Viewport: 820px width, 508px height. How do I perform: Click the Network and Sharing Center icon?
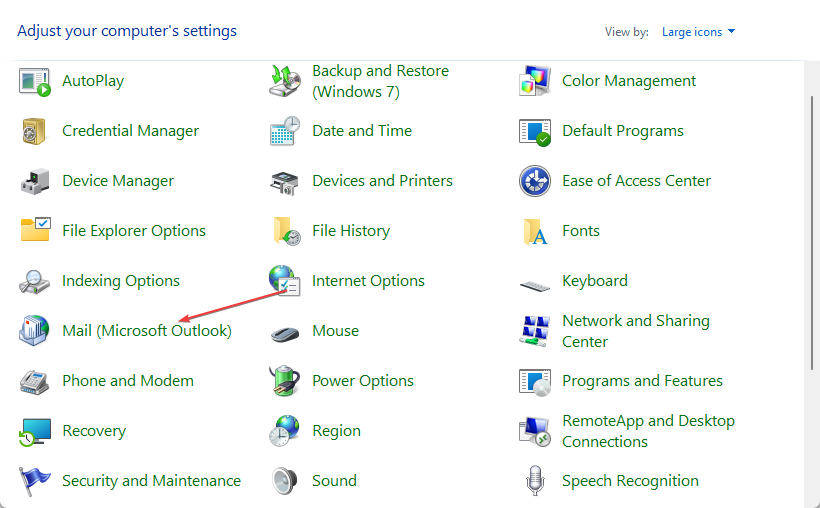(x=534, y=331)
